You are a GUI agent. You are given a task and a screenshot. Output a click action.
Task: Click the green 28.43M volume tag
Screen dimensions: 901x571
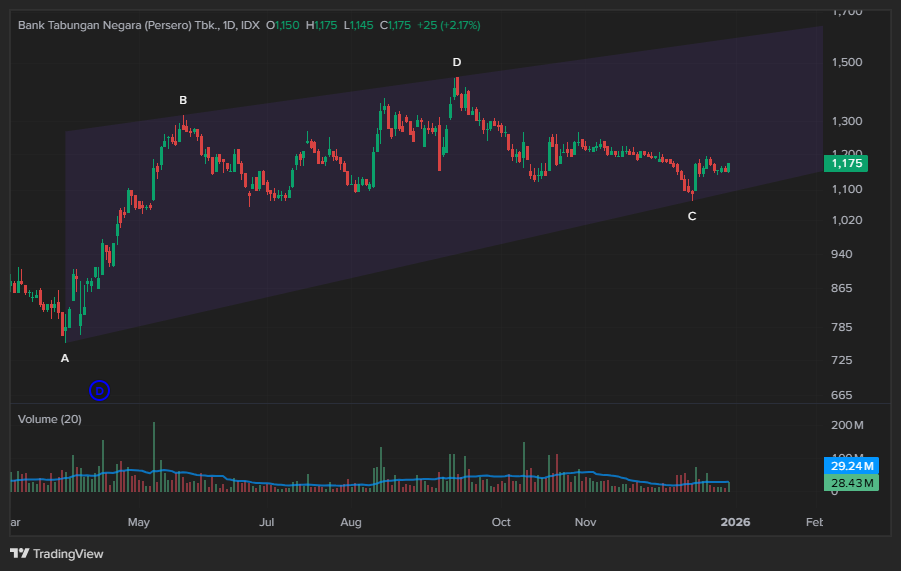[x=850, y=484]
